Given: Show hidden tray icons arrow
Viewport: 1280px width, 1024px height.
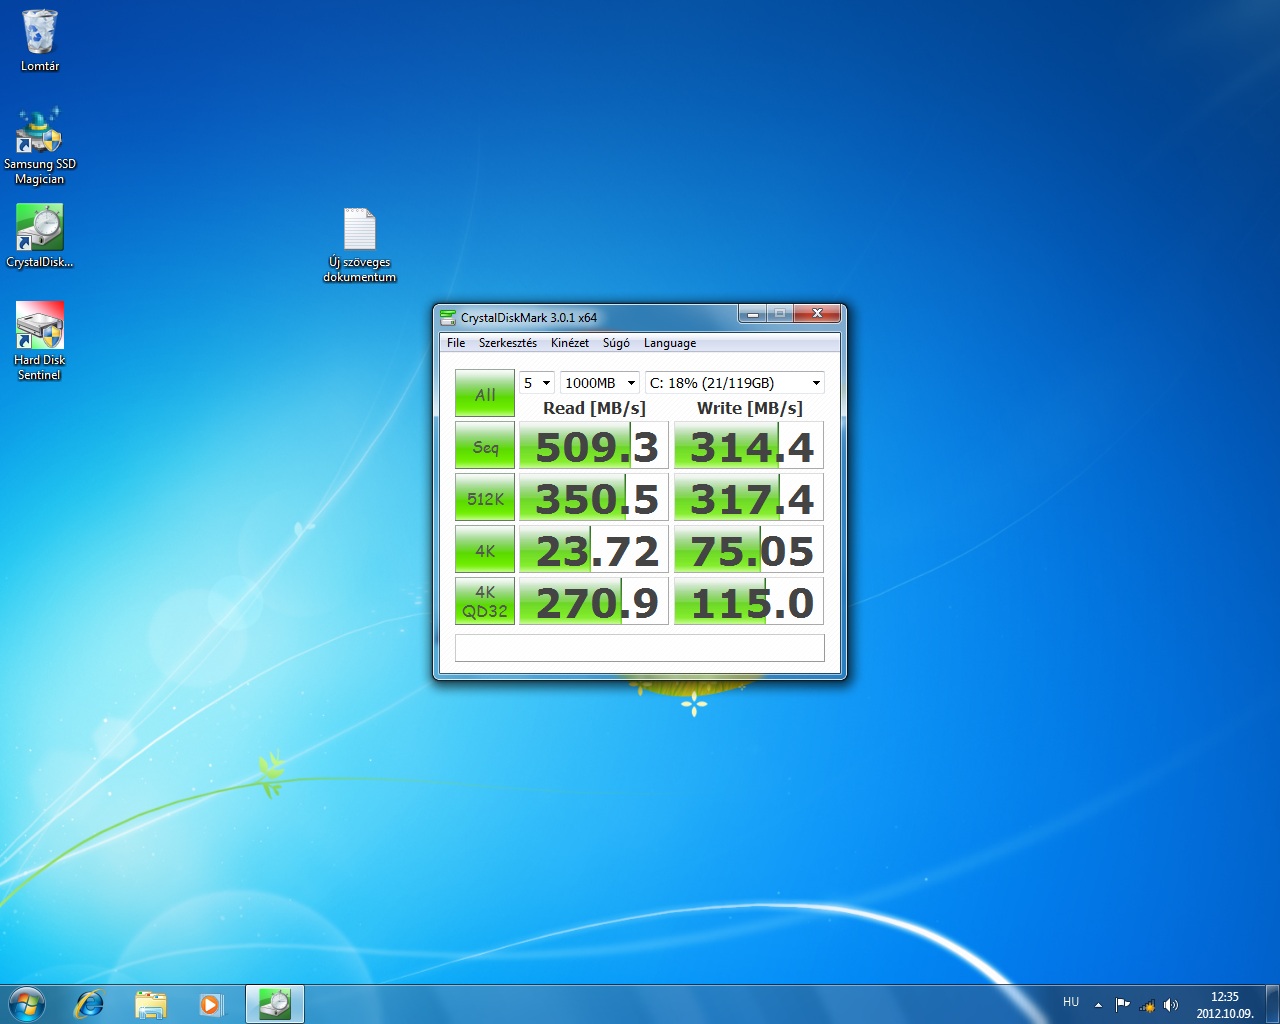Looking at the screenshot, I should [x=1098, y=1005].
